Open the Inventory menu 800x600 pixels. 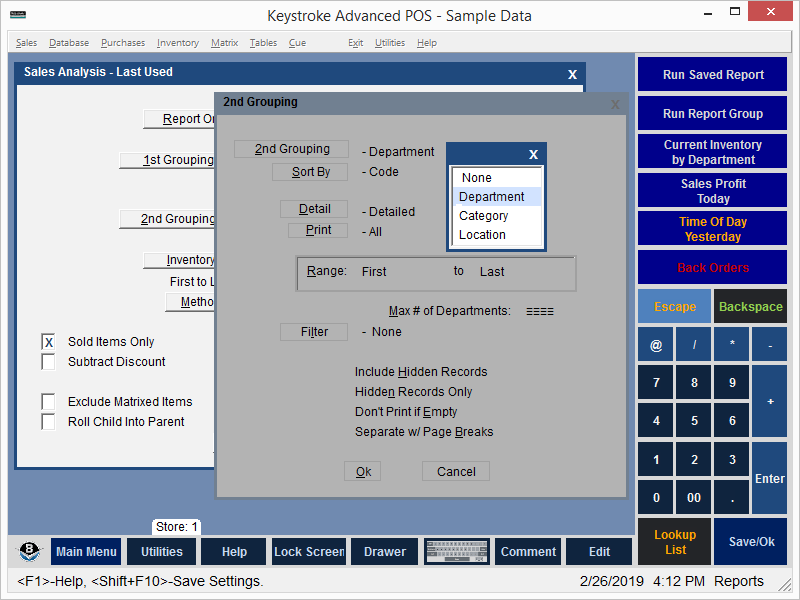(x=177, y=43)
